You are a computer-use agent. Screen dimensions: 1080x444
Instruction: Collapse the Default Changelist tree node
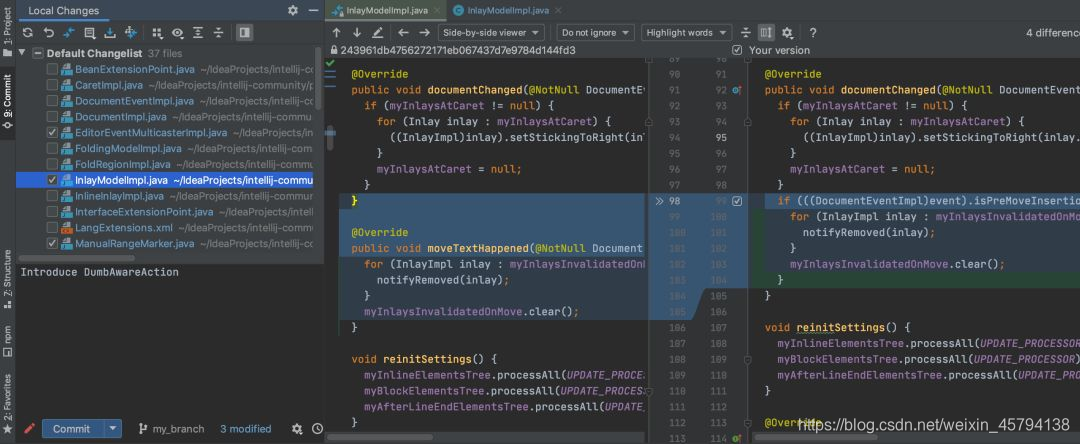(22, 53)
